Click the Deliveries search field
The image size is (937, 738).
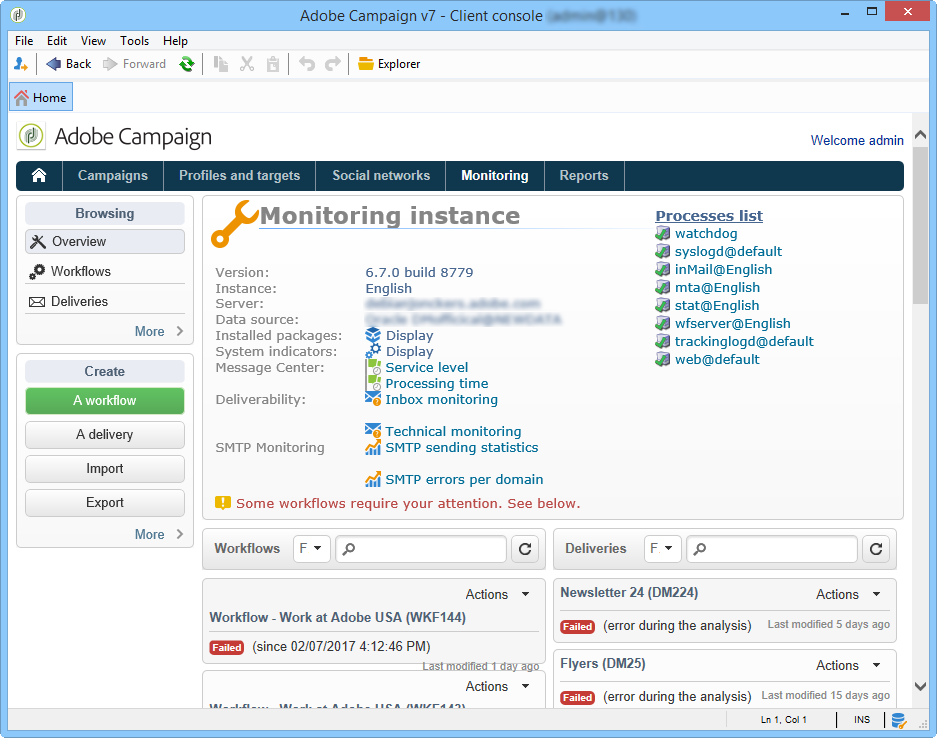[x=772, y=549]
